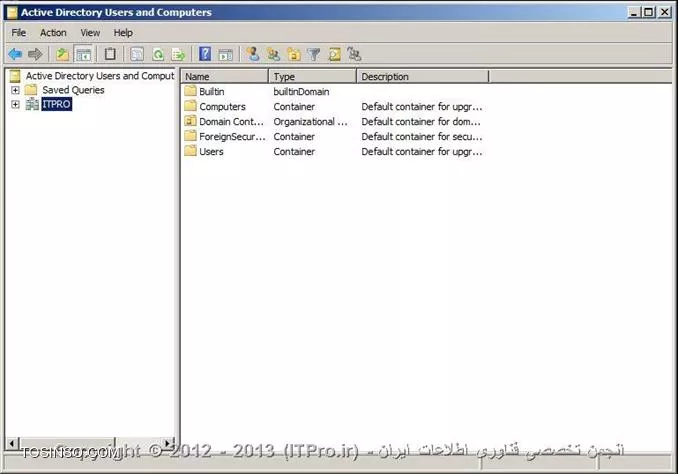Open the File menu
The width and height of the screenshot is (678, 474).
pyautogui.click(x=19, y=33)
